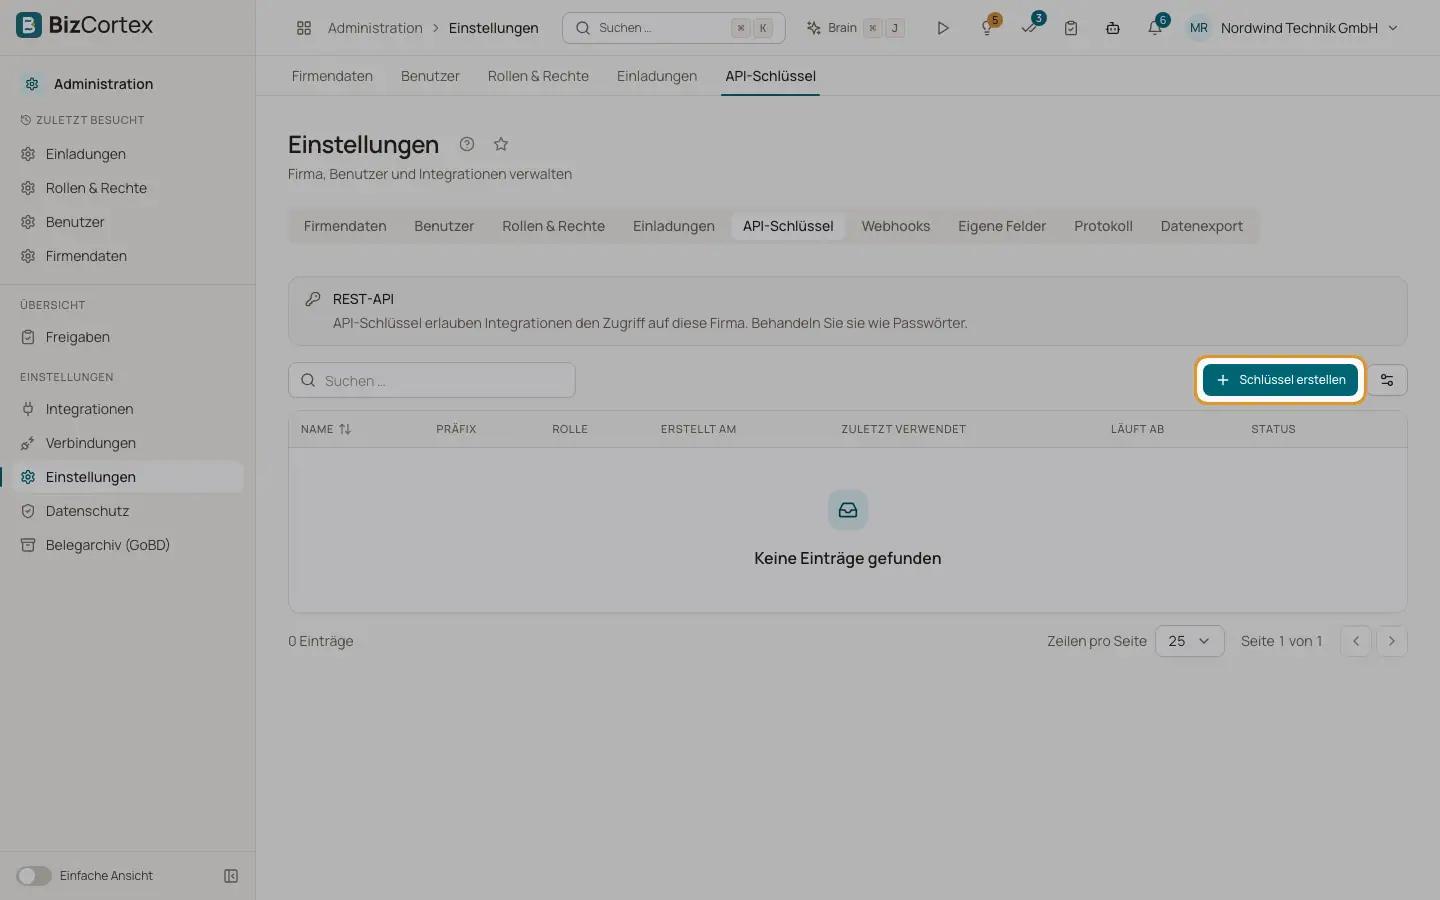The image size is (1440, 900).
Task: Open the robot bot icon in top bar
Action: tap(1112, 28)
